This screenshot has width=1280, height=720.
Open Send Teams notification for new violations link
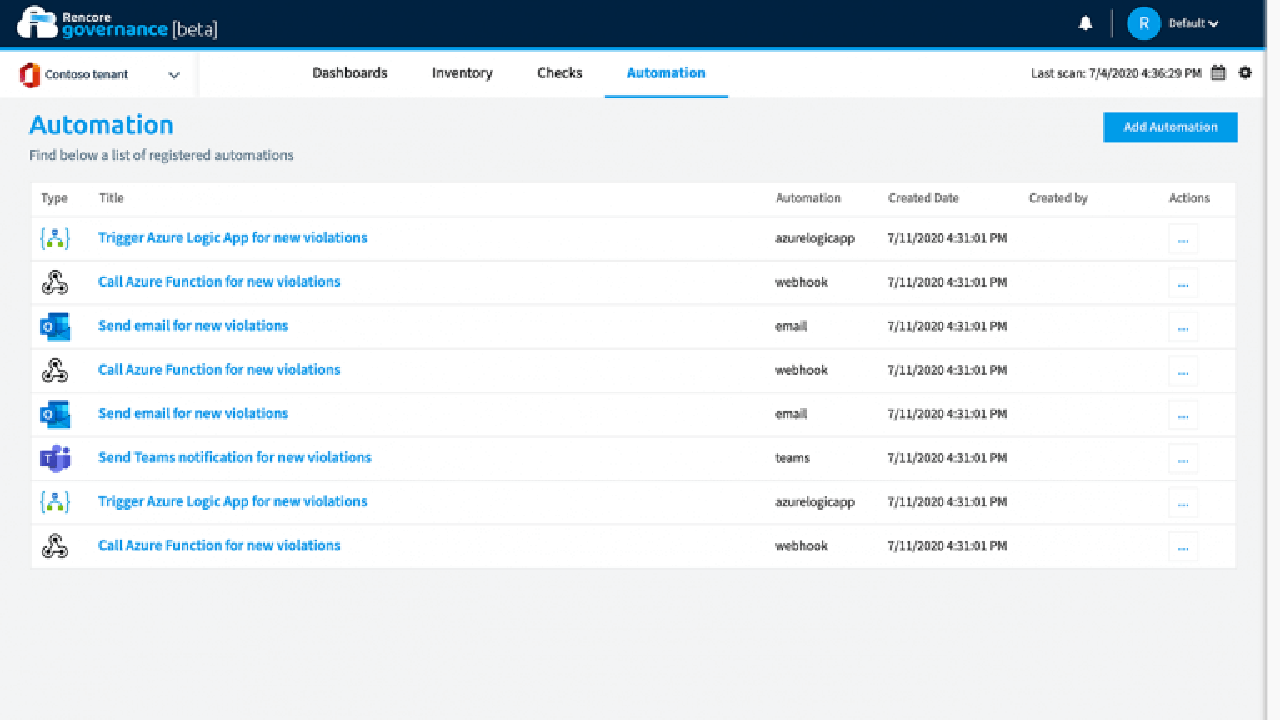(234, 457)
